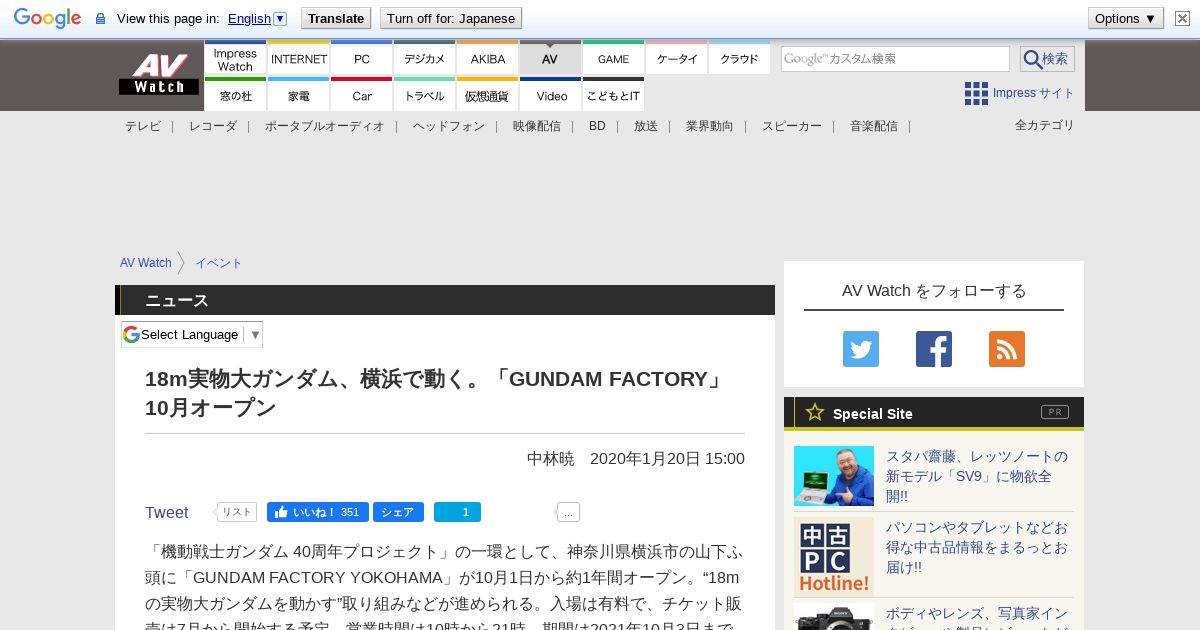Click the Google logo in translate bar
Image resolution: width=1200 pixels, height=630 pixels.
point(47,18)
